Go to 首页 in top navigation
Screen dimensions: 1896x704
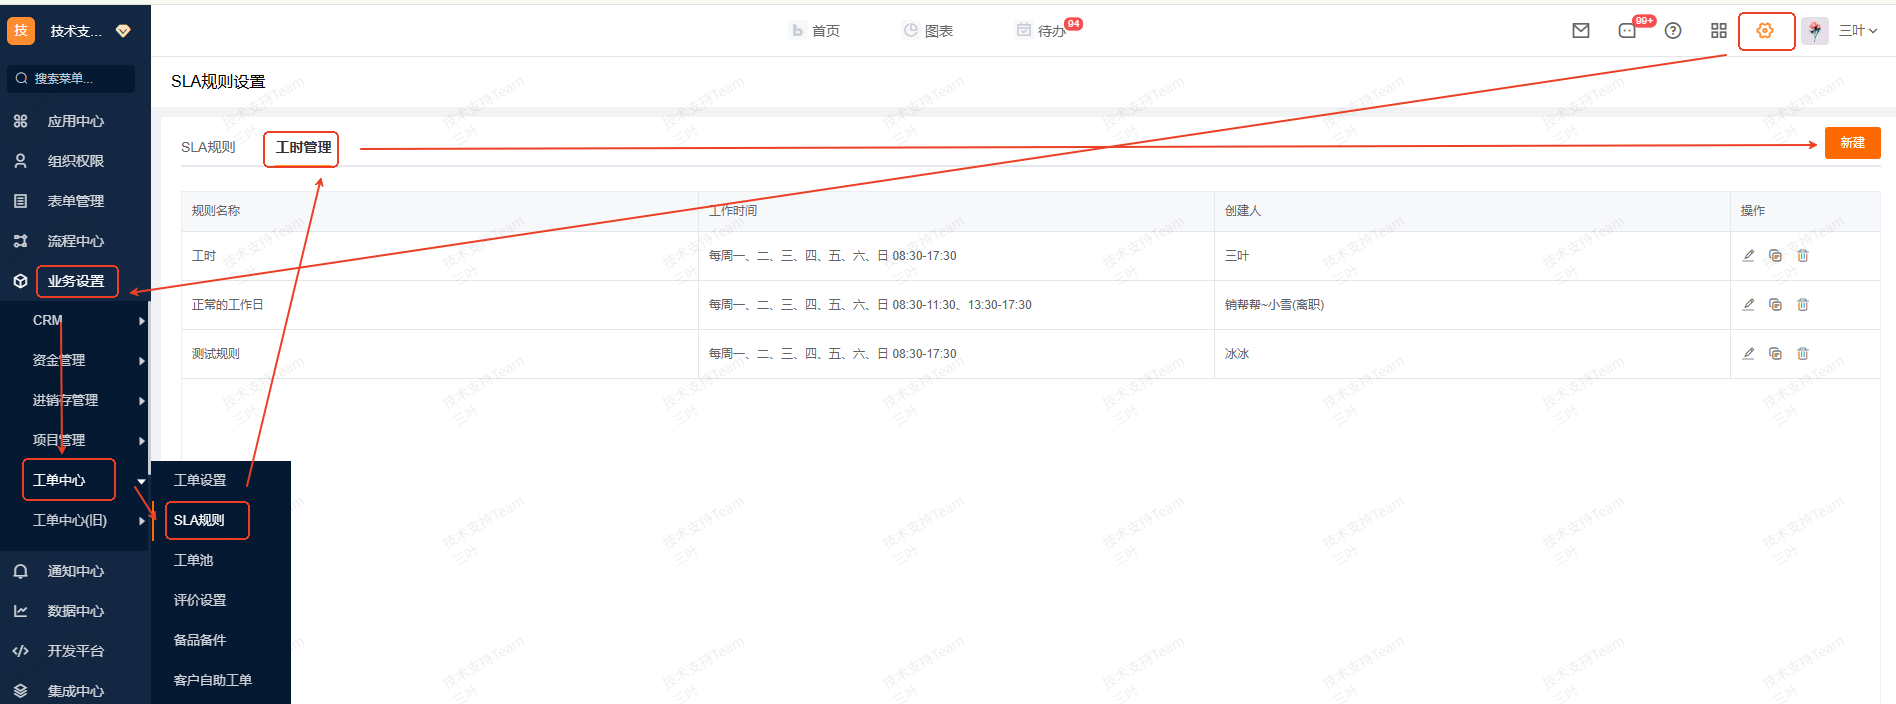click(816, 31)
